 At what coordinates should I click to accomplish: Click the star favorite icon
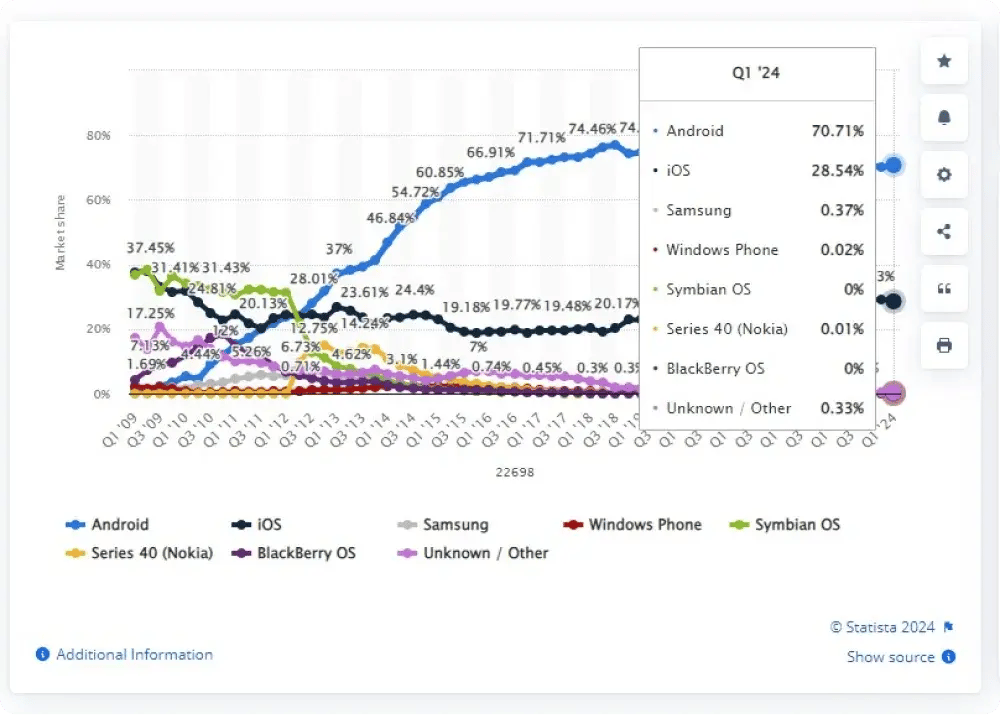[944, 61]
